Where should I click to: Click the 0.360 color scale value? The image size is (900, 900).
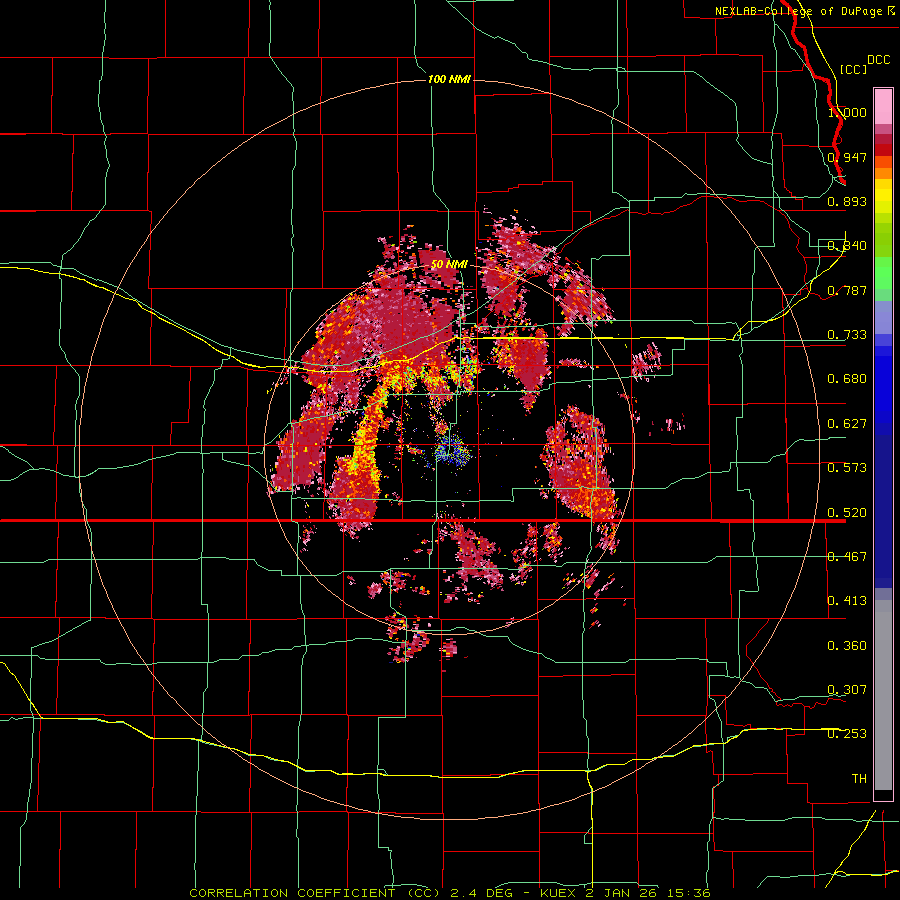click(x=847, y=646)
